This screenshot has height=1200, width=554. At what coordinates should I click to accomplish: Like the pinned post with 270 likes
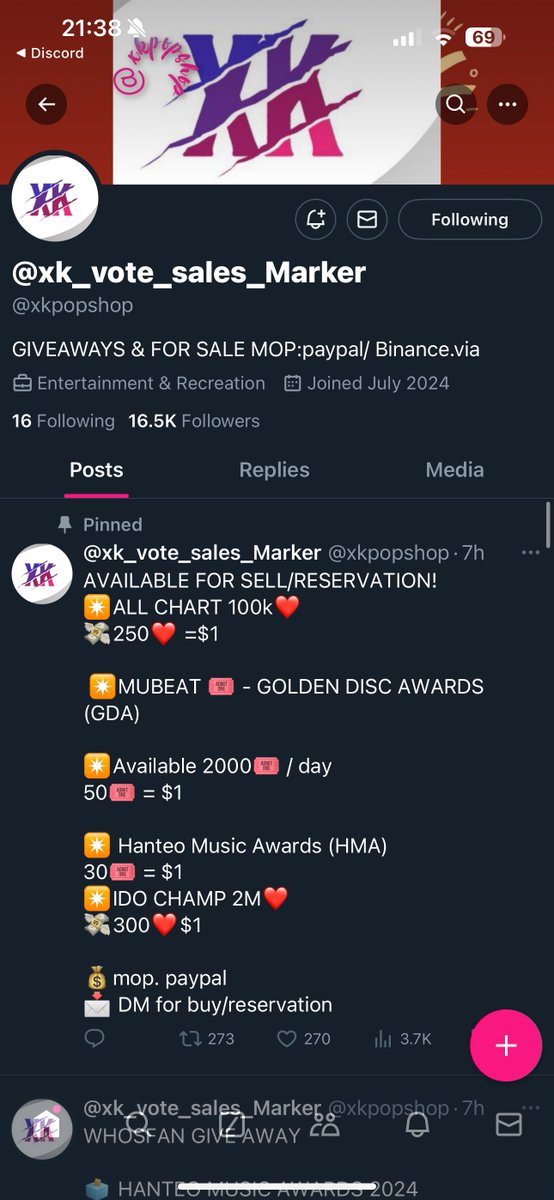coord(303,1039)
